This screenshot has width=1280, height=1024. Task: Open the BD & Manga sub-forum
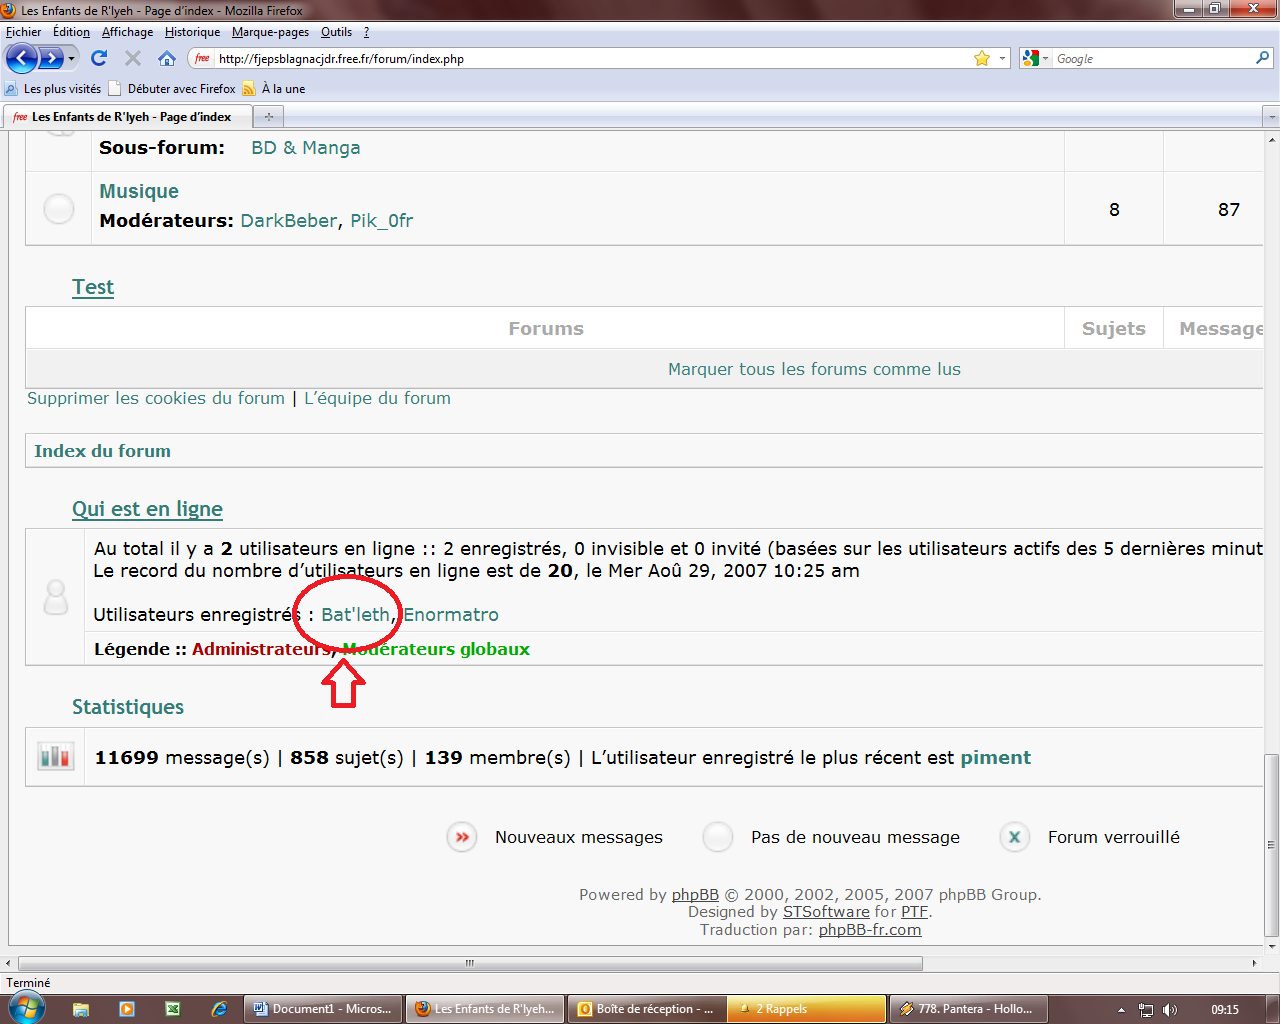pyautogui.click(x=305, y=148)
